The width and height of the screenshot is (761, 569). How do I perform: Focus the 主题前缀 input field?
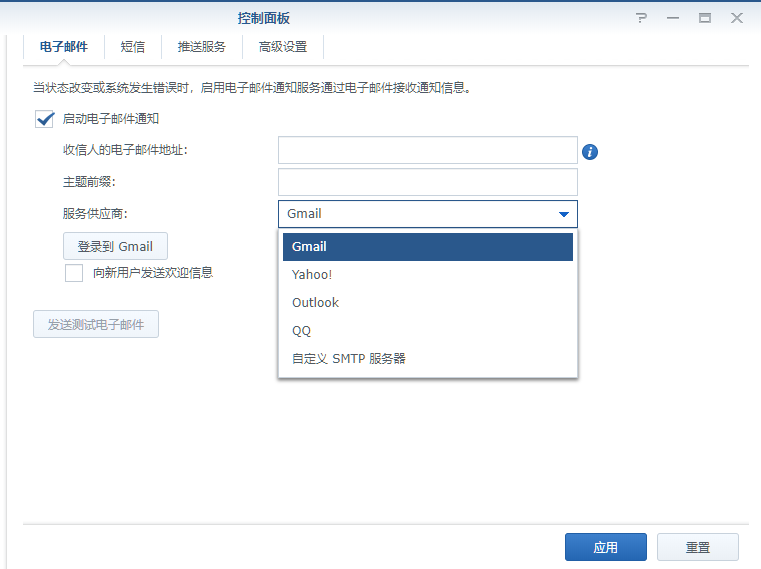(427, 182)
